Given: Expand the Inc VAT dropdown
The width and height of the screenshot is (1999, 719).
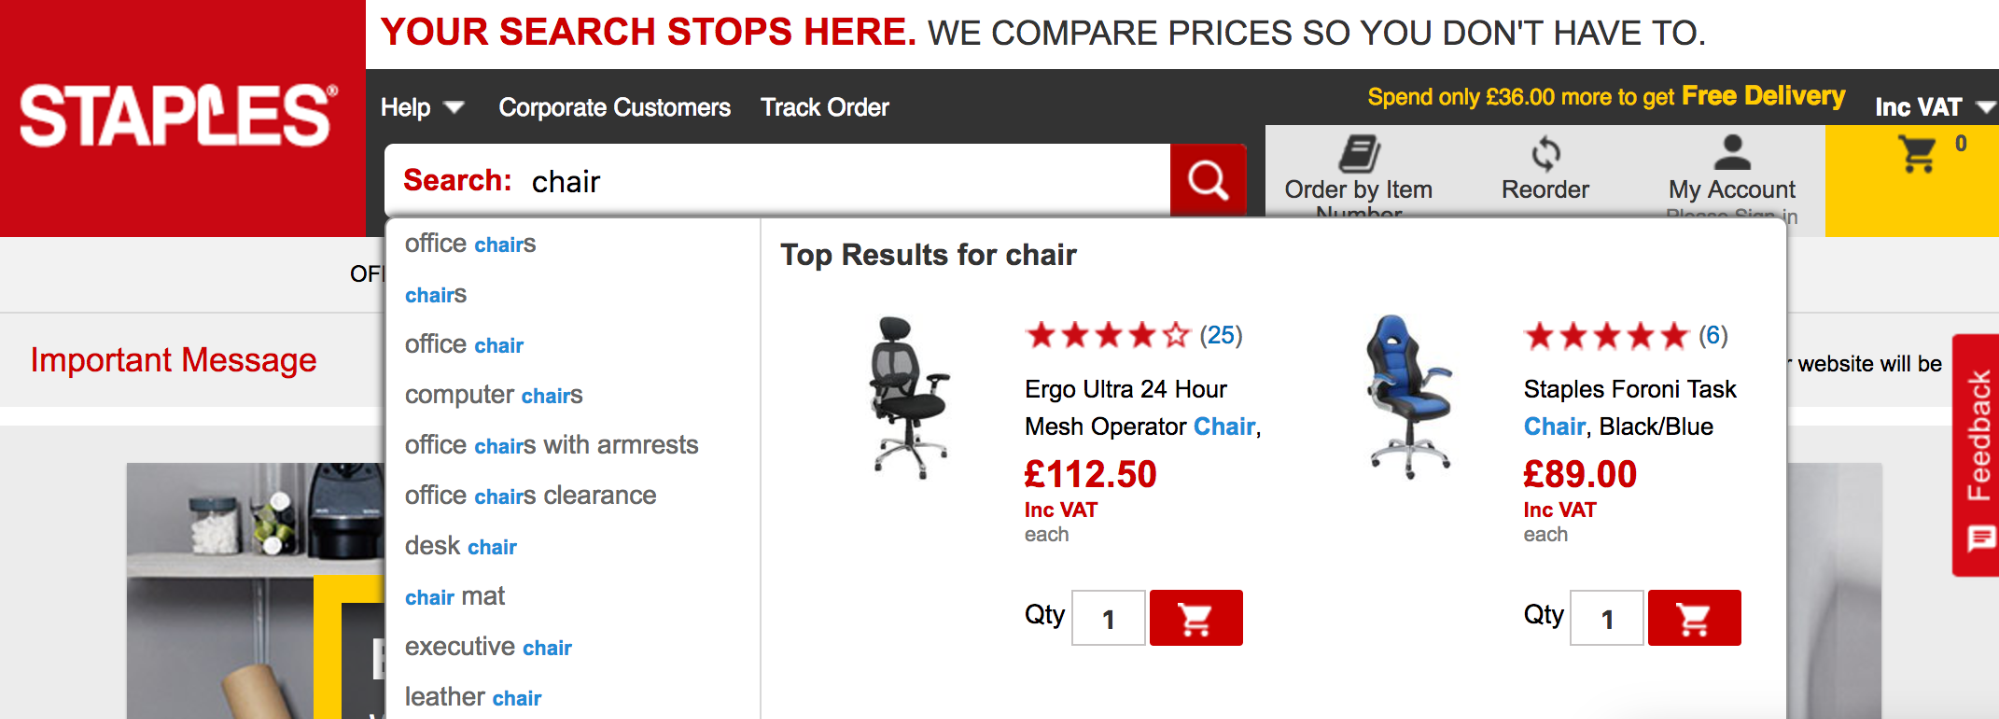Looking at the screenshot, I should coord(1932,107).
